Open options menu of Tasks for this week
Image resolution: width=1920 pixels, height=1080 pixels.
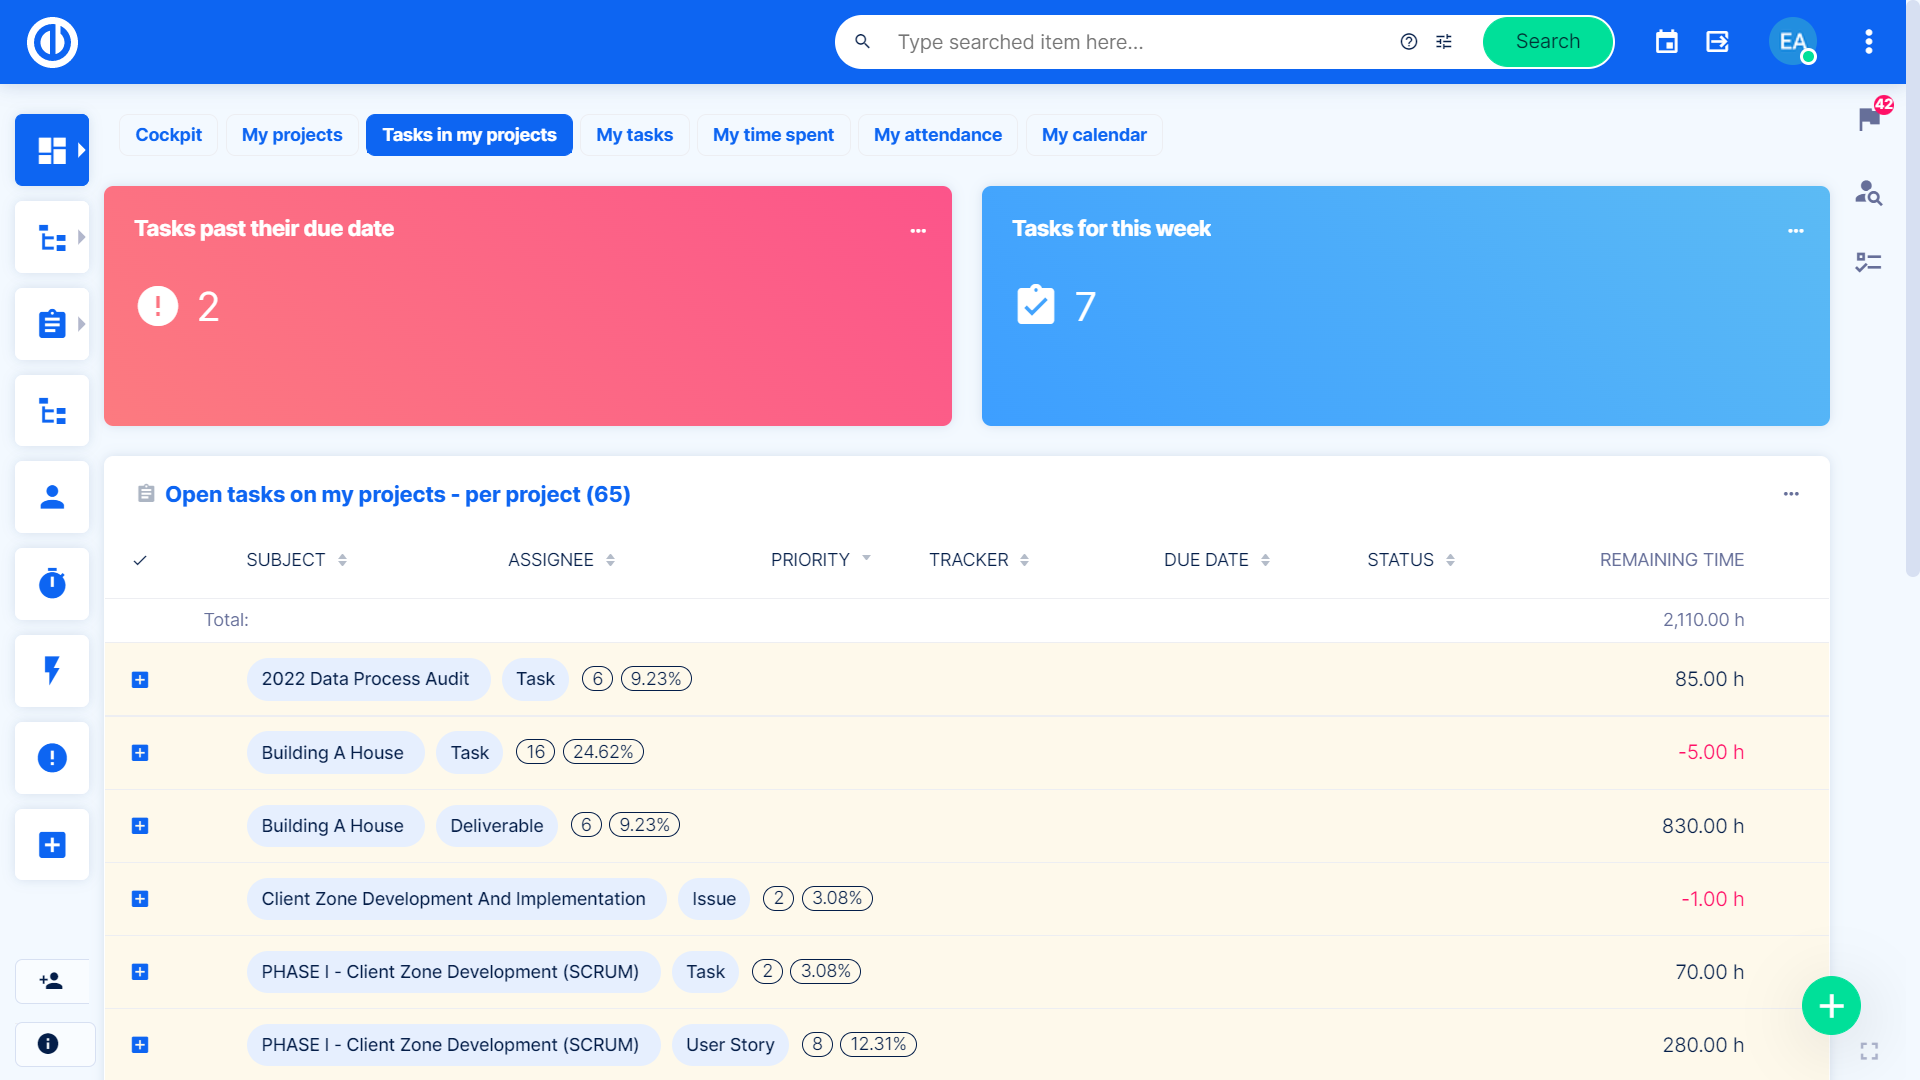(x=1795, y=231)
